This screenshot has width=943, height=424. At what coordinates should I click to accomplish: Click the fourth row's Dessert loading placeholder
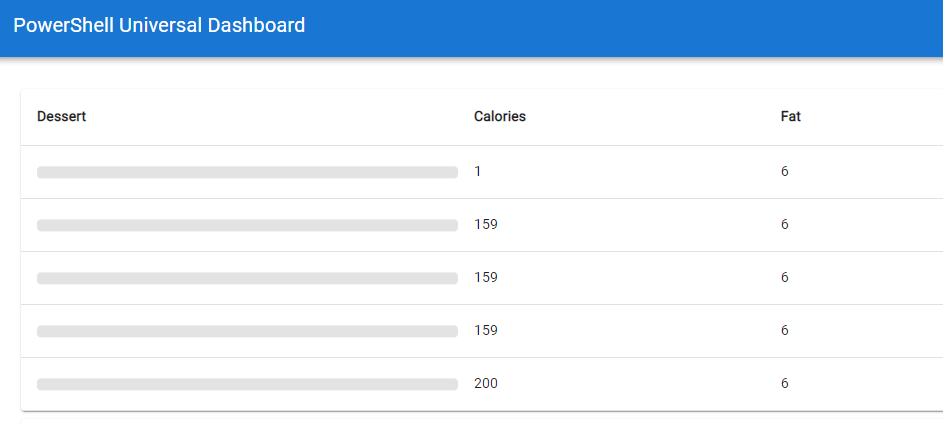click(x=247, y=331)
